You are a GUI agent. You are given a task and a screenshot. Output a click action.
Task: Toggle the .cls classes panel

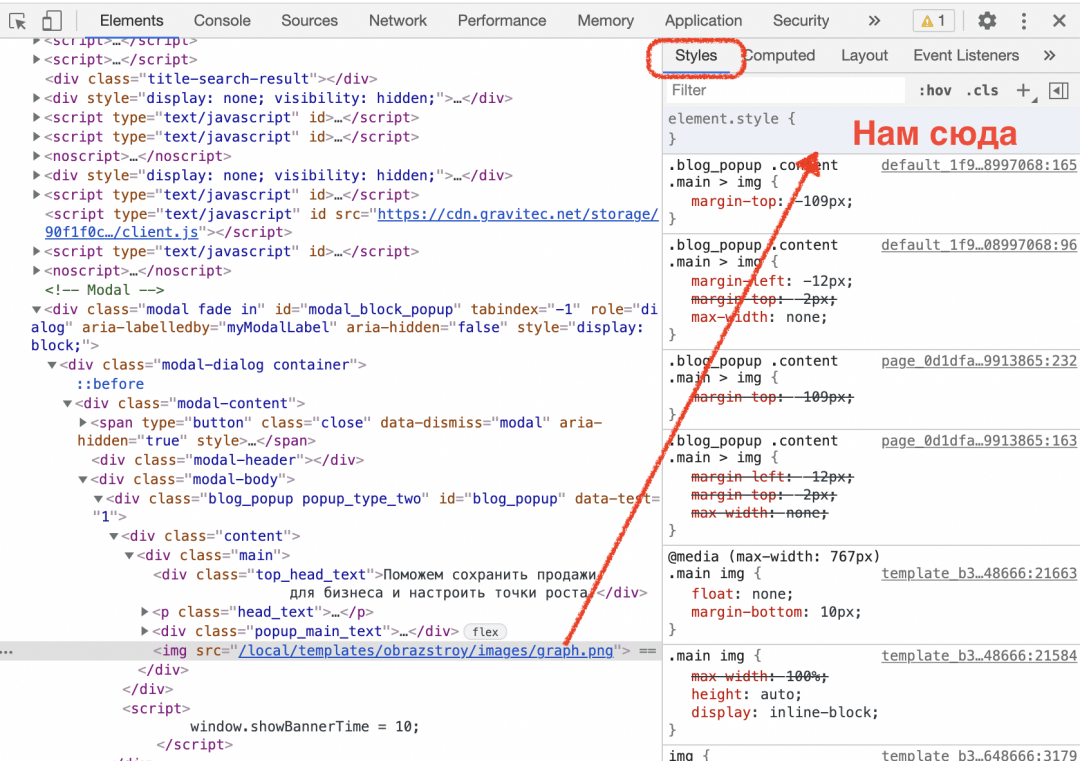tap(982, 91)
